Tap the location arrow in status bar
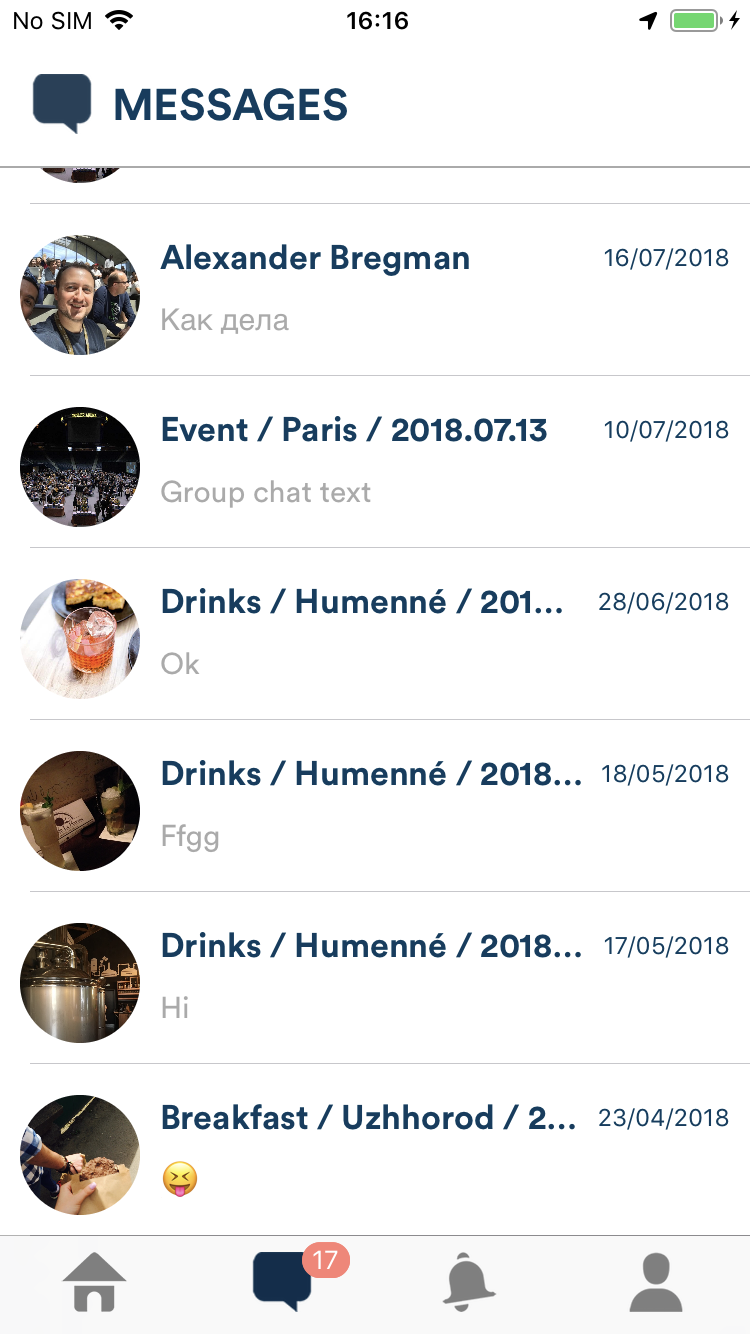The height and width of the screenshot is (1334, 750). [649, 20]
